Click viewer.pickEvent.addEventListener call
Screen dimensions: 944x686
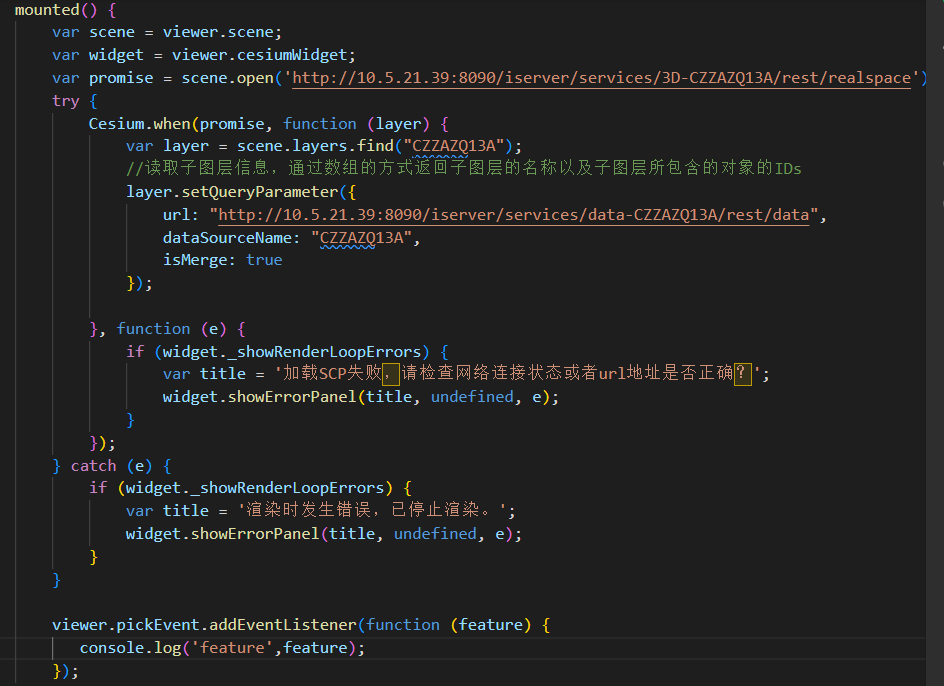[x=204, y=625]
